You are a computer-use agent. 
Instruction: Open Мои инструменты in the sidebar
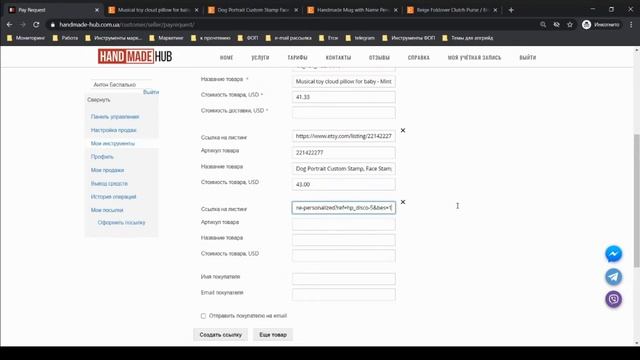coord(113,144)
